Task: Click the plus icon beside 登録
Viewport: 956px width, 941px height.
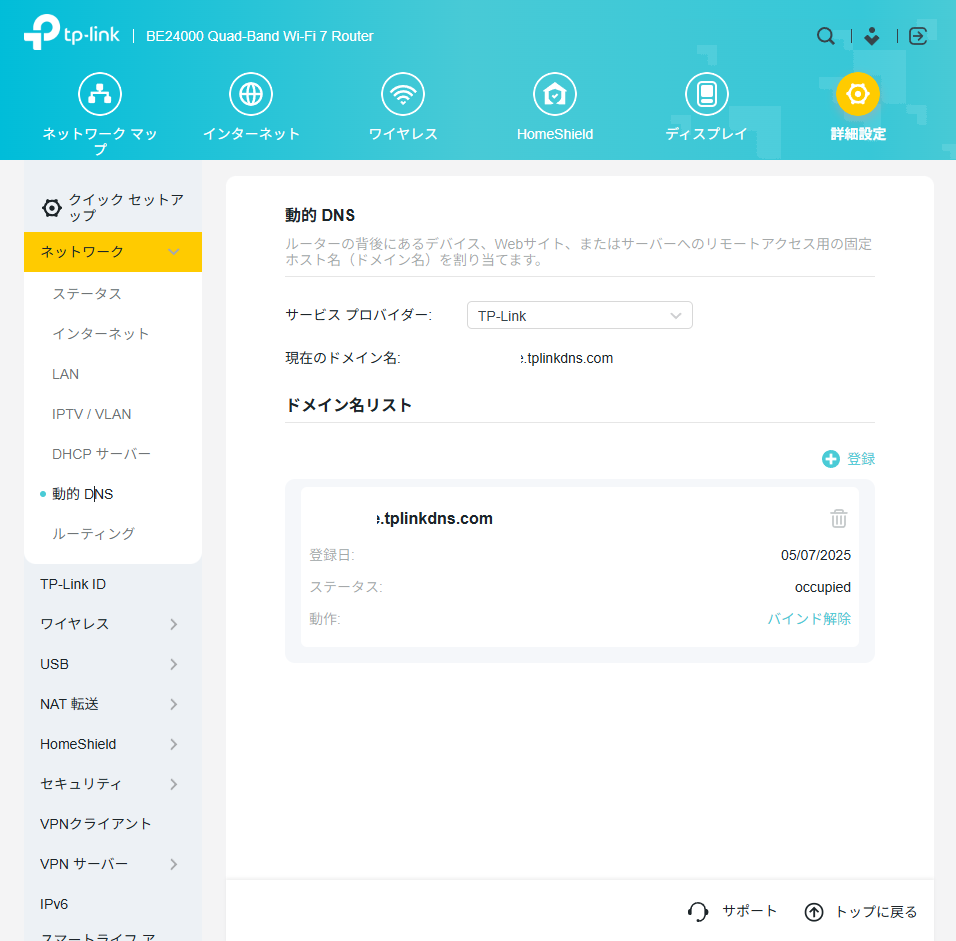Action: tap(830, 459)
